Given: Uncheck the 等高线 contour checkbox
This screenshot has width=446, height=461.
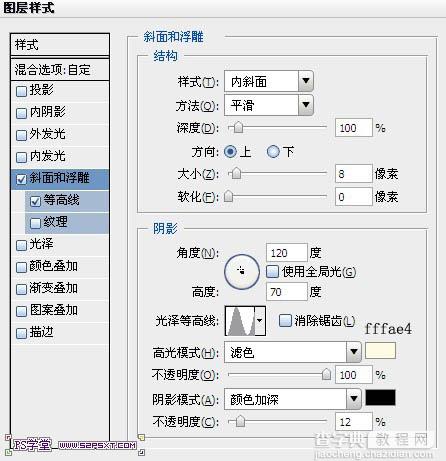Looking at the screenshot, I should (x=35, y=201).
